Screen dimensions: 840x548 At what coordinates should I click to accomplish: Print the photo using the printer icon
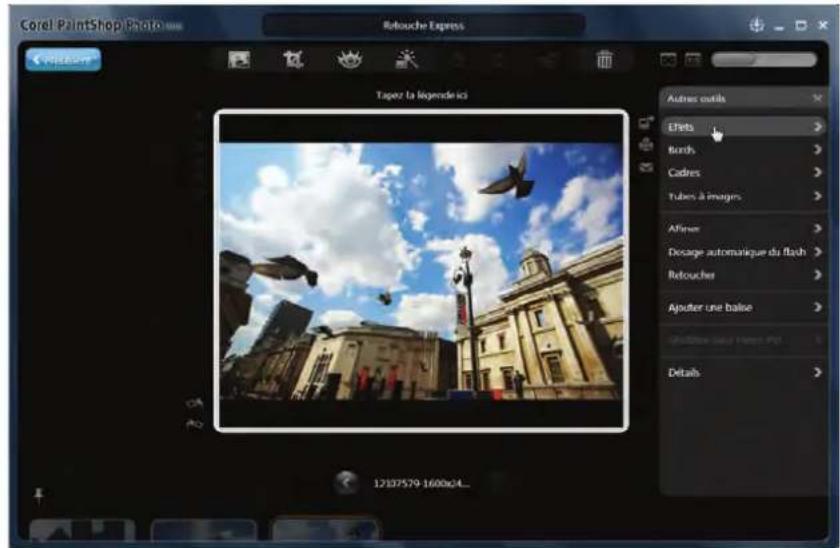click(646, 145)
